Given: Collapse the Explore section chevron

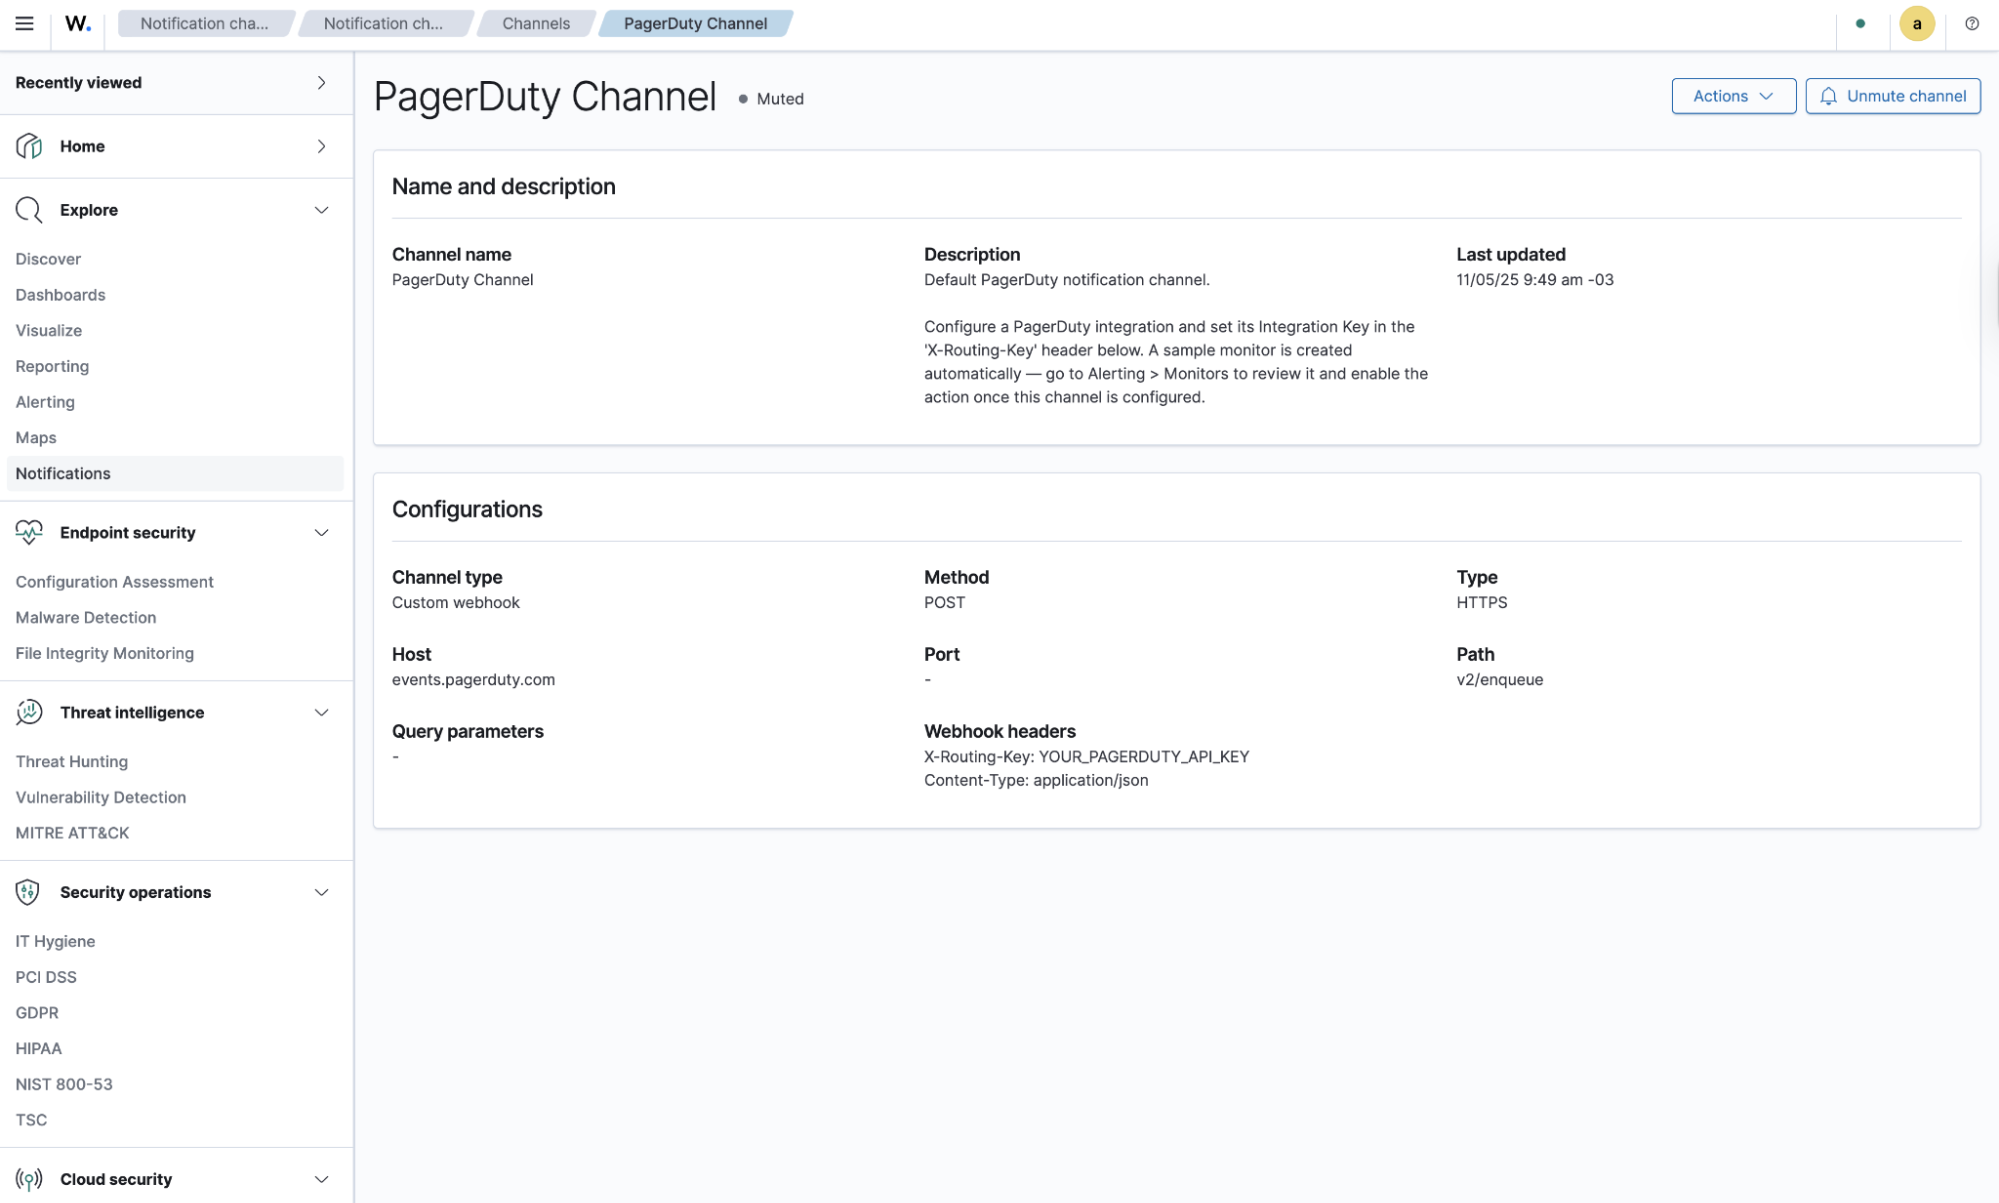Looking at the screenshot, I should 321,210.
